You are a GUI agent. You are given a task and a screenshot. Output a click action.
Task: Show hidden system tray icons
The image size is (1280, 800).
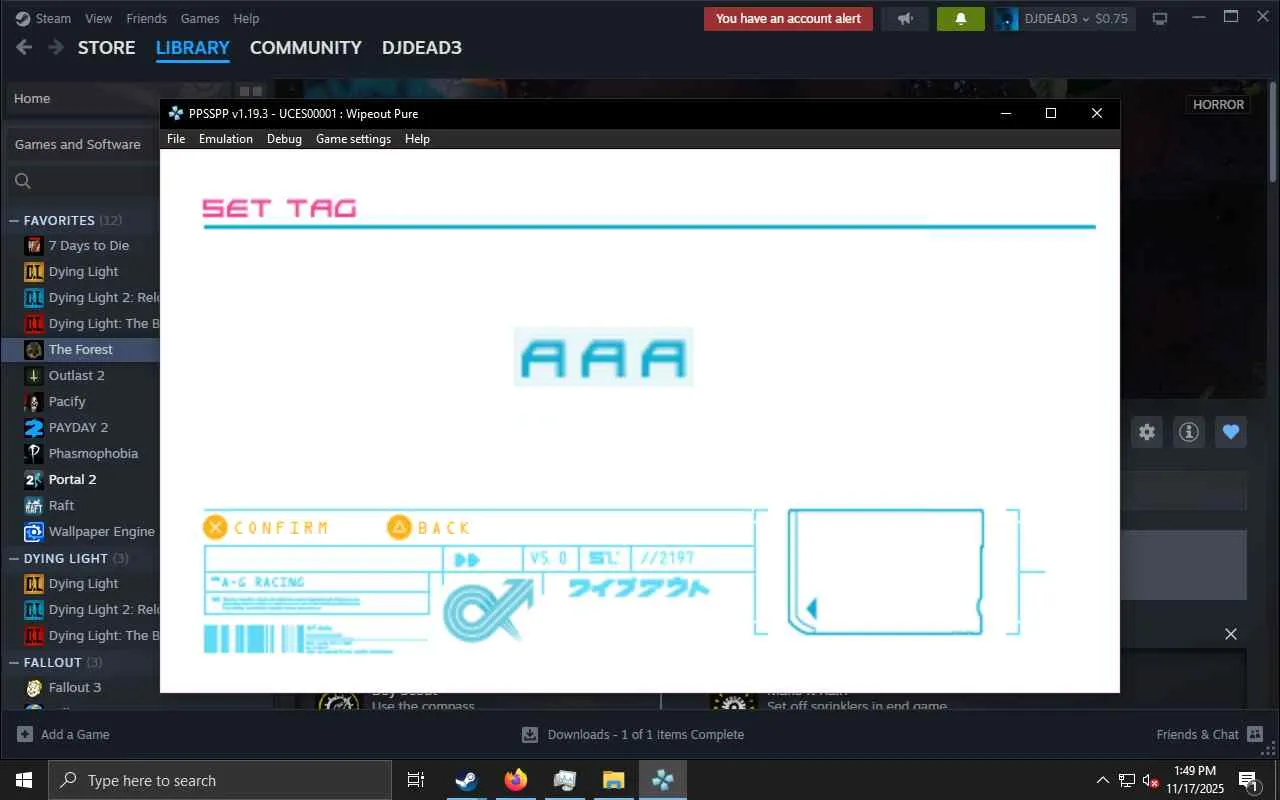1103,780
